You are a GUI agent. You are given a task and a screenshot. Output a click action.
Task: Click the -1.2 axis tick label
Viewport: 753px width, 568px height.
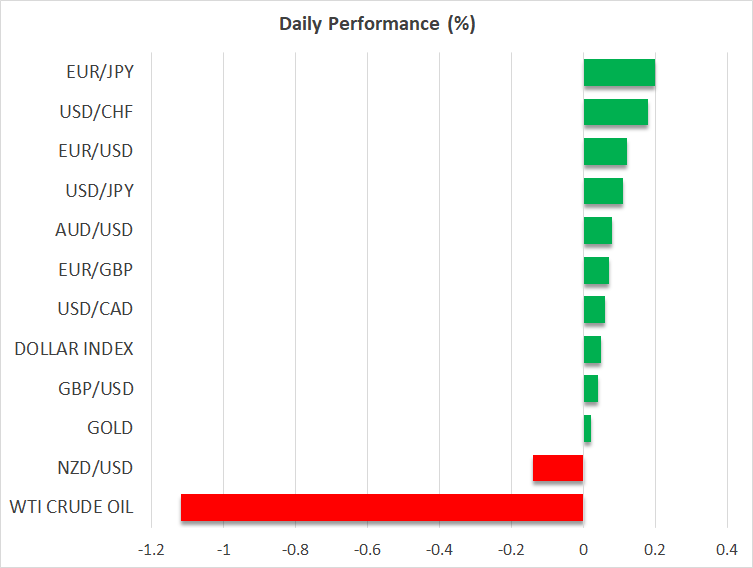[x=151, y=550]
